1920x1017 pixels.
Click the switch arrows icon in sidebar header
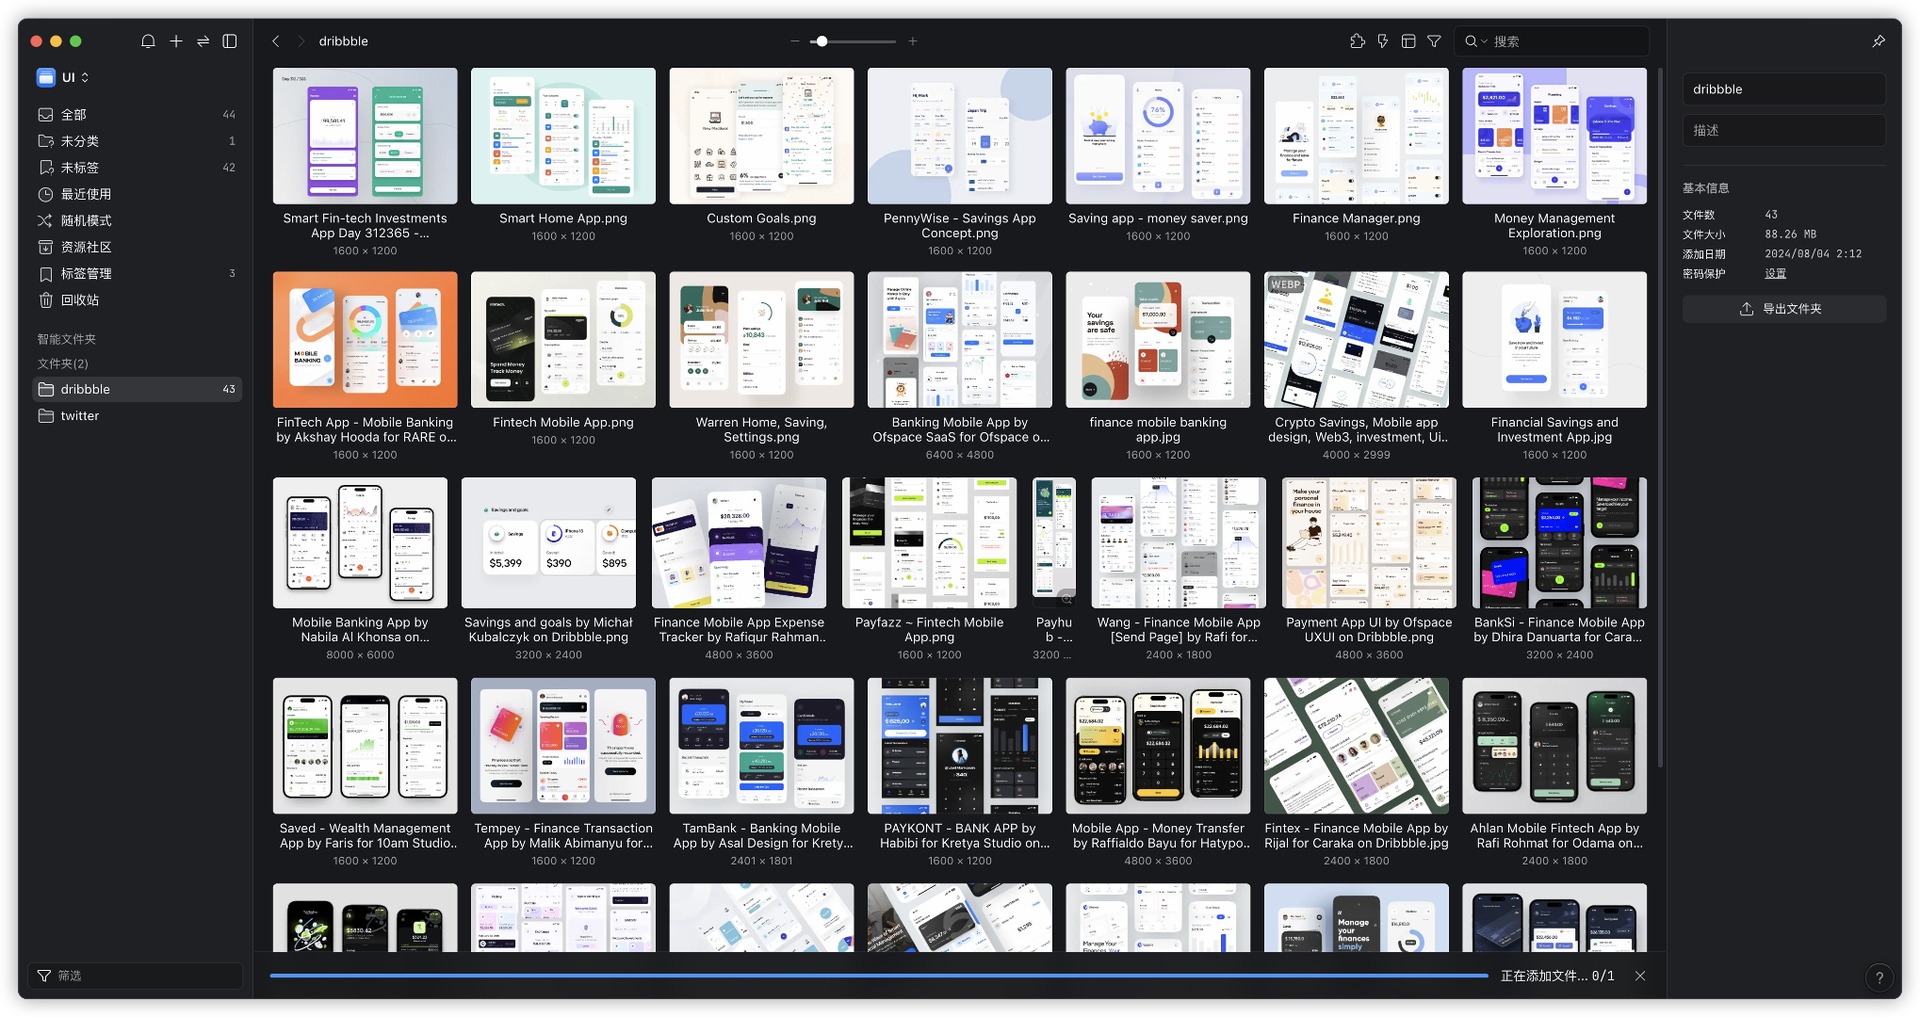[203, 41]
